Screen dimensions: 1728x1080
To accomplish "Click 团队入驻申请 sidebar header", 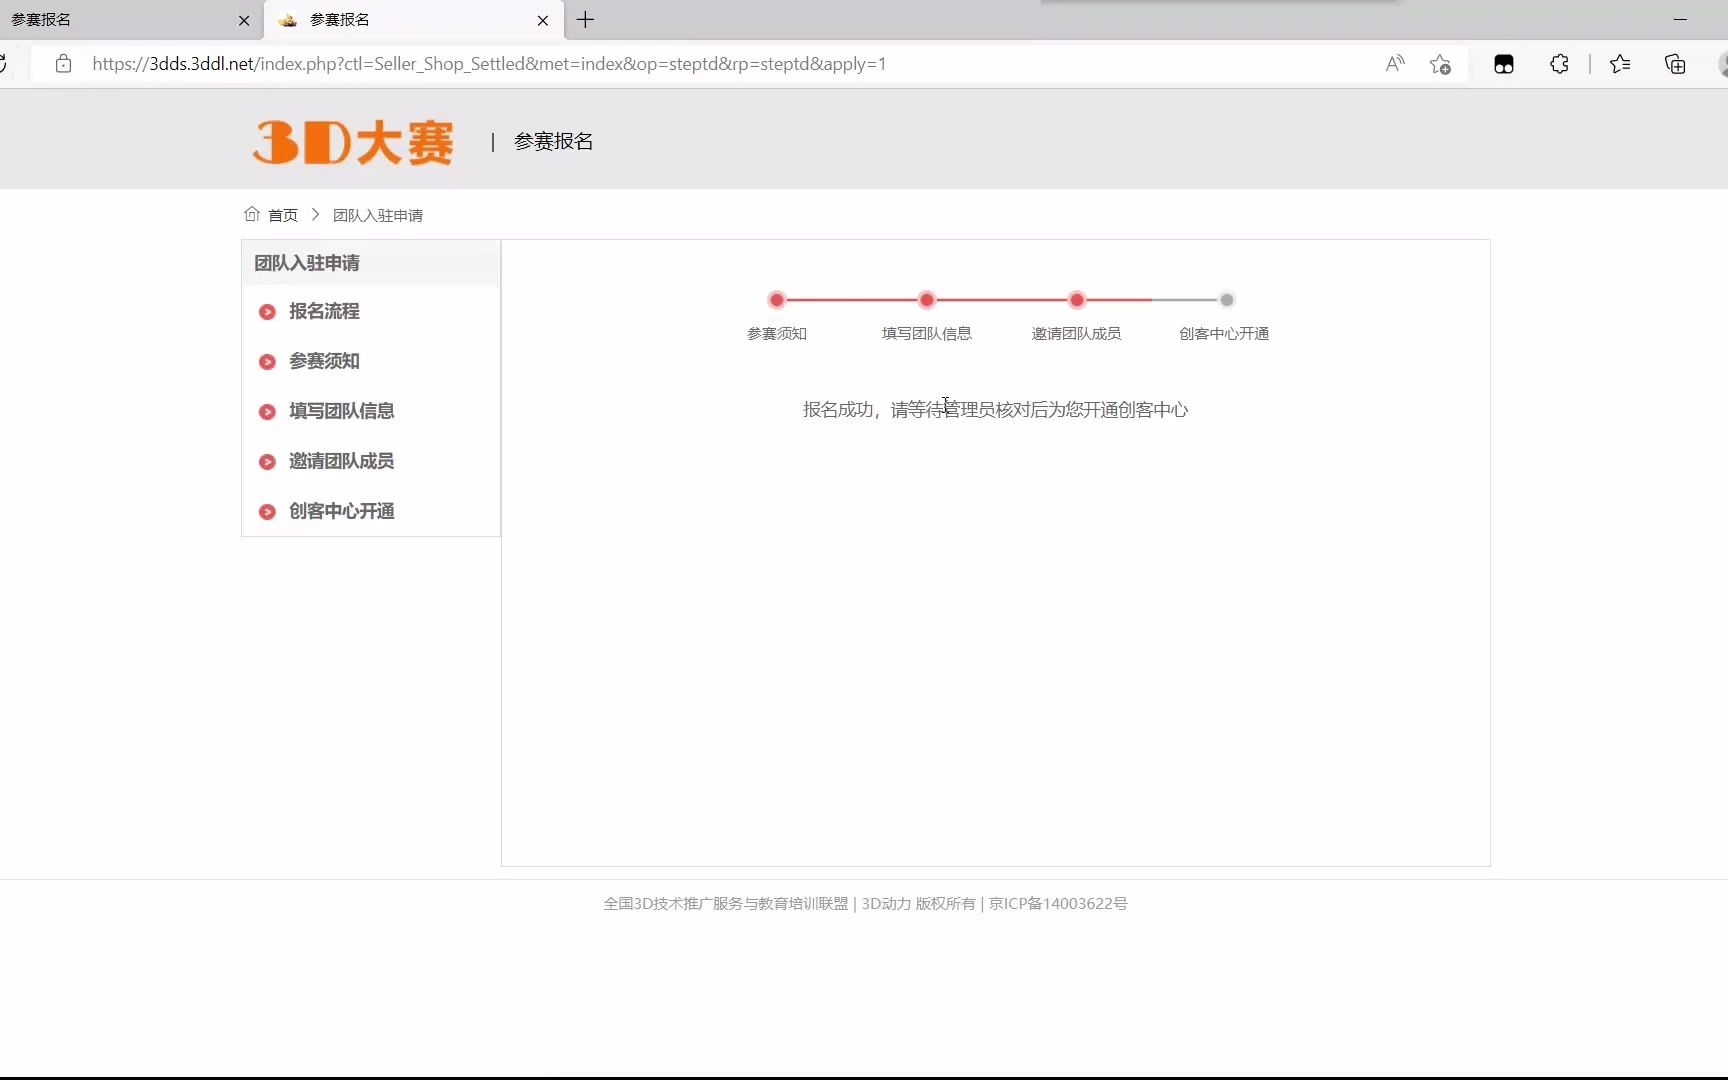I will 307,263.
